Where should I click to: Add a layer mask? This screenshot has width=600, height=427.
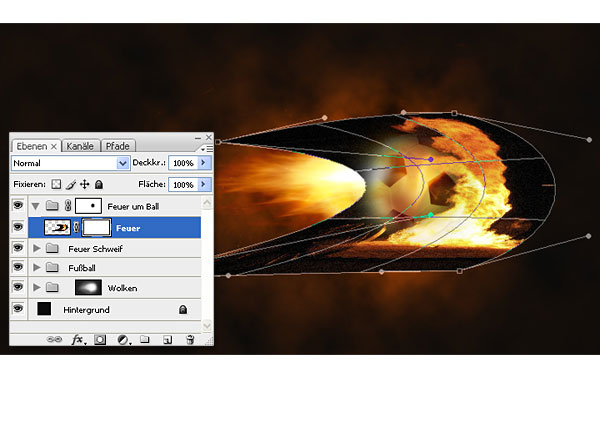pyautogui.click(x=100, y=340)
